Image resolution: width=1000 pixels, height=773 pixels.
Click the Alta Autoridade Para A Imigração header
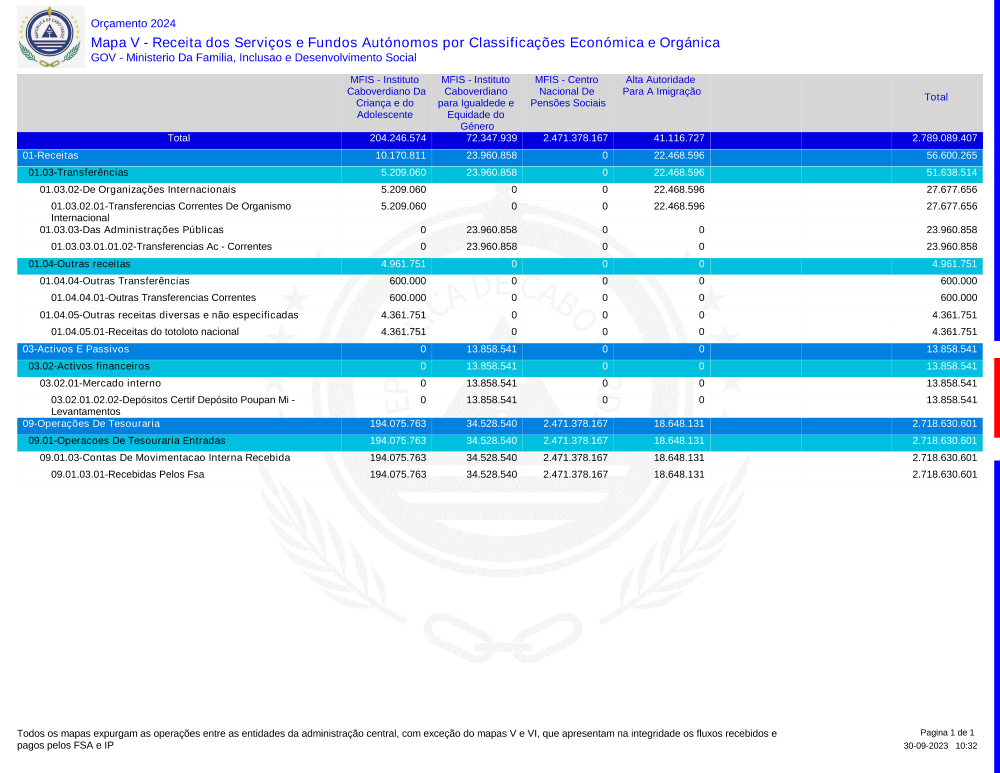tap(661, 85)
